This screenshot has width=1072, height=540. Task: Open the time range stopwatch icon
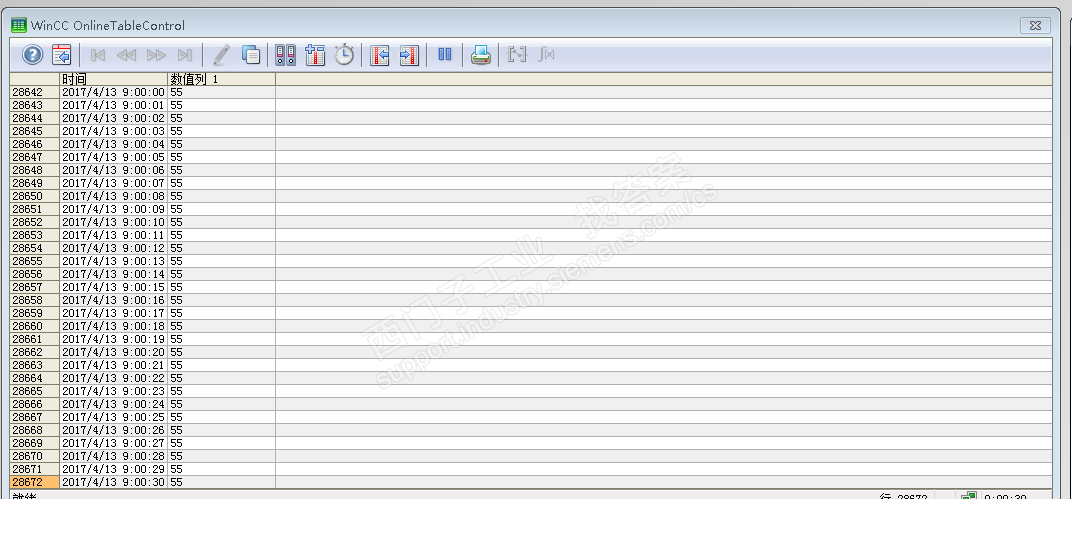[344, 55]
